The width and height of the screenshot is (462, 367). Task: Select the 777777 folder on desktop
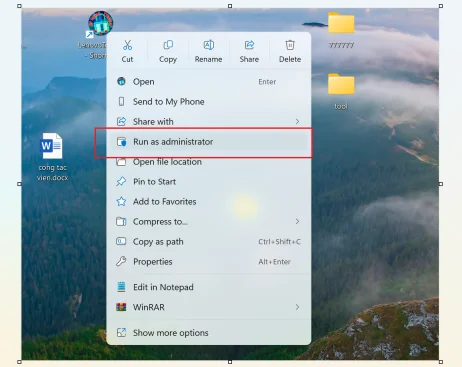[341, 31]
